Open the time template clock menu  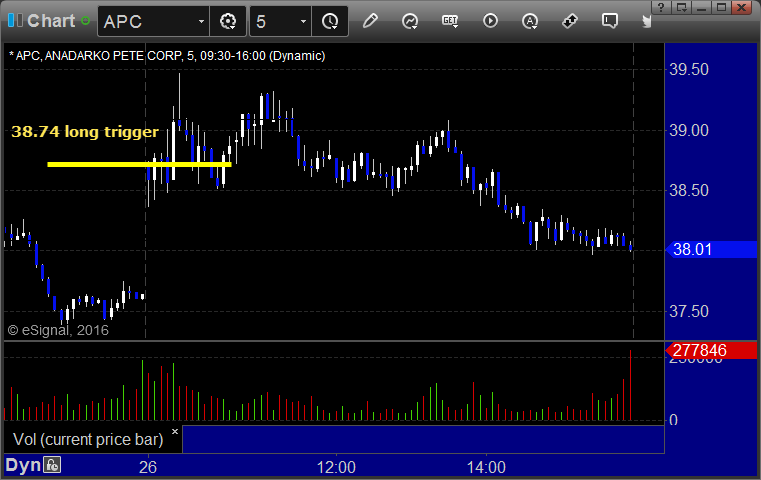pyautogui.click(x=330, y=21)
